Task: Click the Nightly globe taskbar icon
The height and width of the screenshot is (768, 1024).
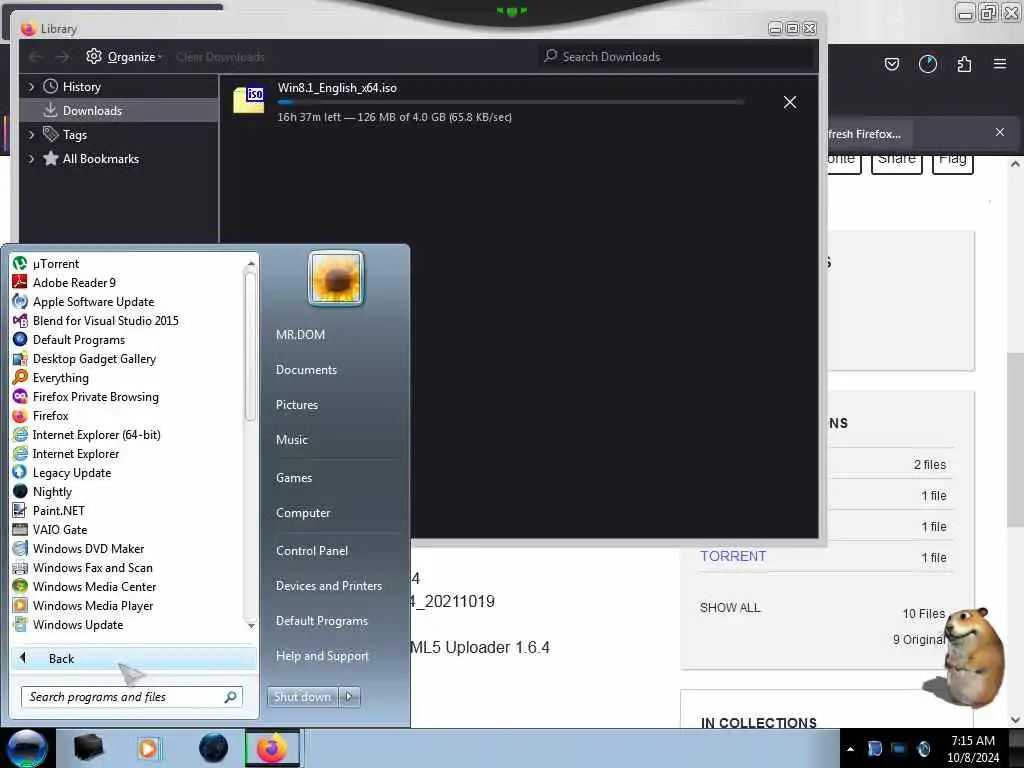Action: (213, 748)
